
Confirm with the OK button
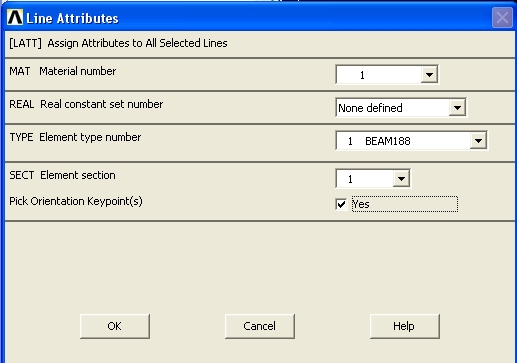click(115, 326)
